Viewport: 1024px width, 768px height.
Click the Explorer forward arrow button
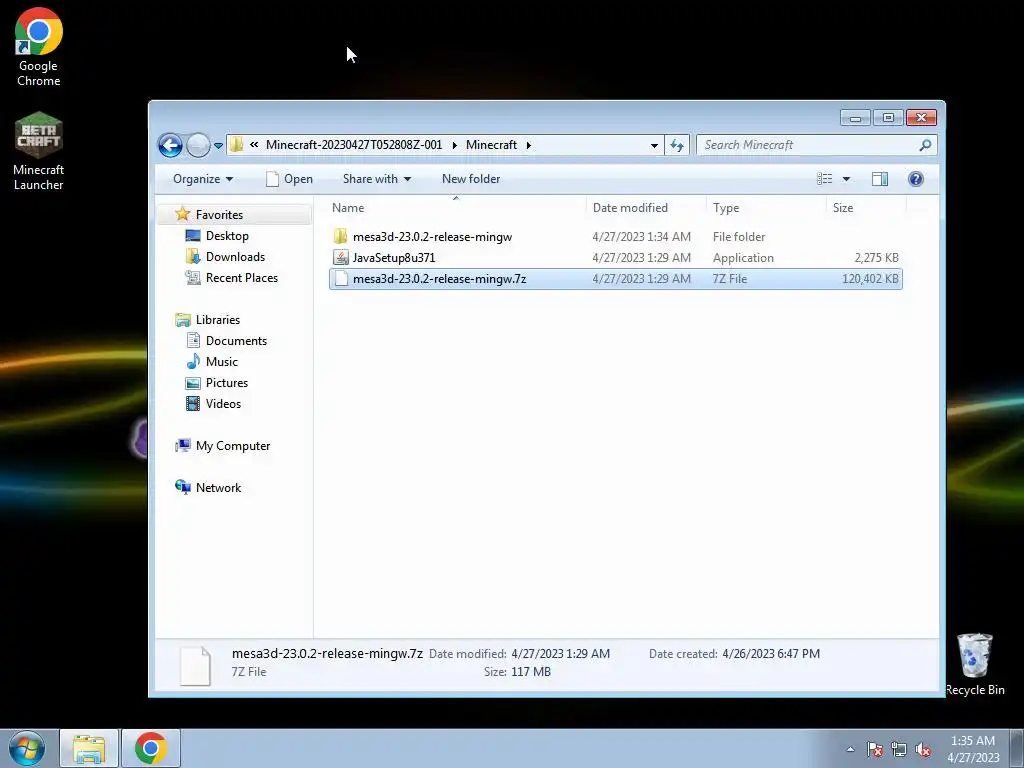coord(198,145)
